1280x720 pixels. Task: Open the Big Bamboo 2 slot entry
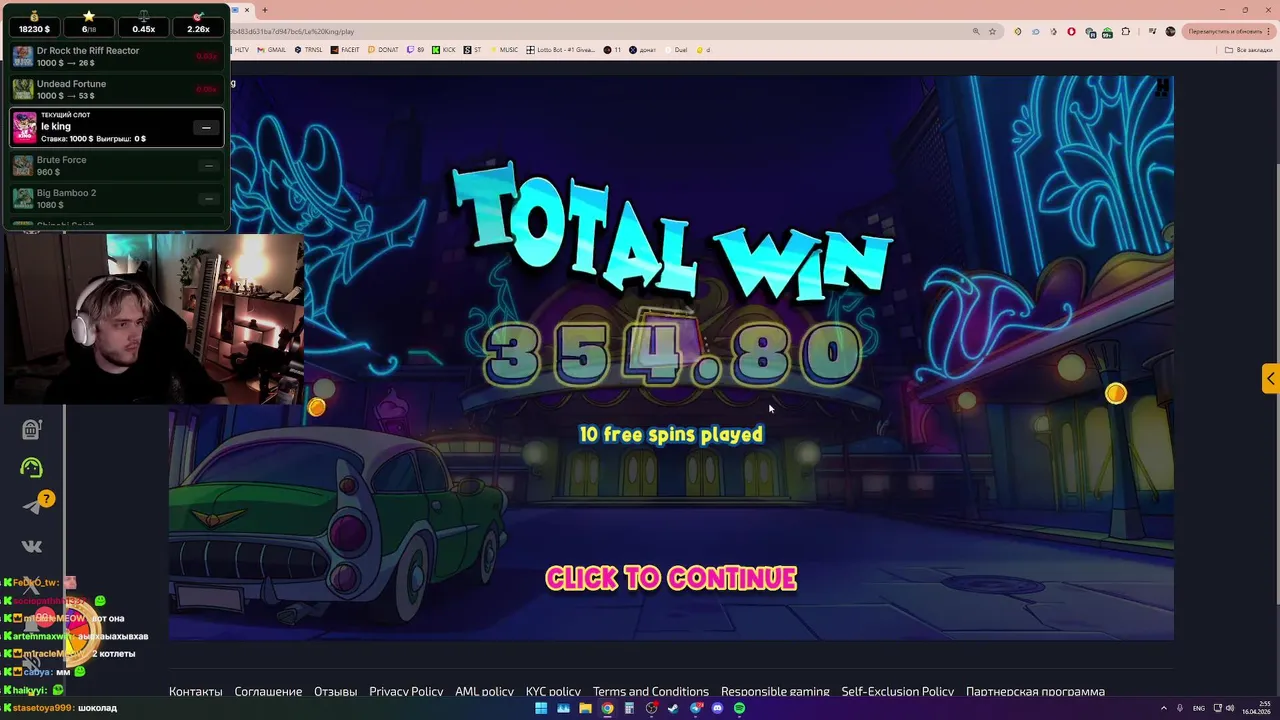click(117, 199)
